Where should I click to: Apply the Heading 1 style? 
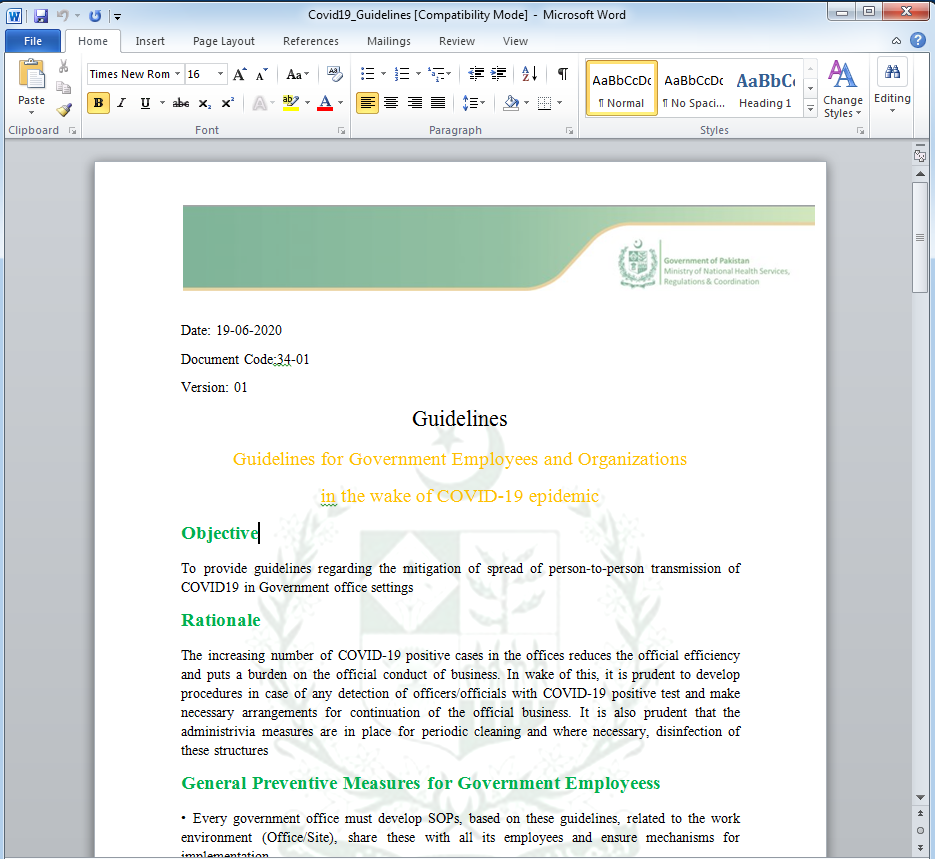[x=765, y=89]
